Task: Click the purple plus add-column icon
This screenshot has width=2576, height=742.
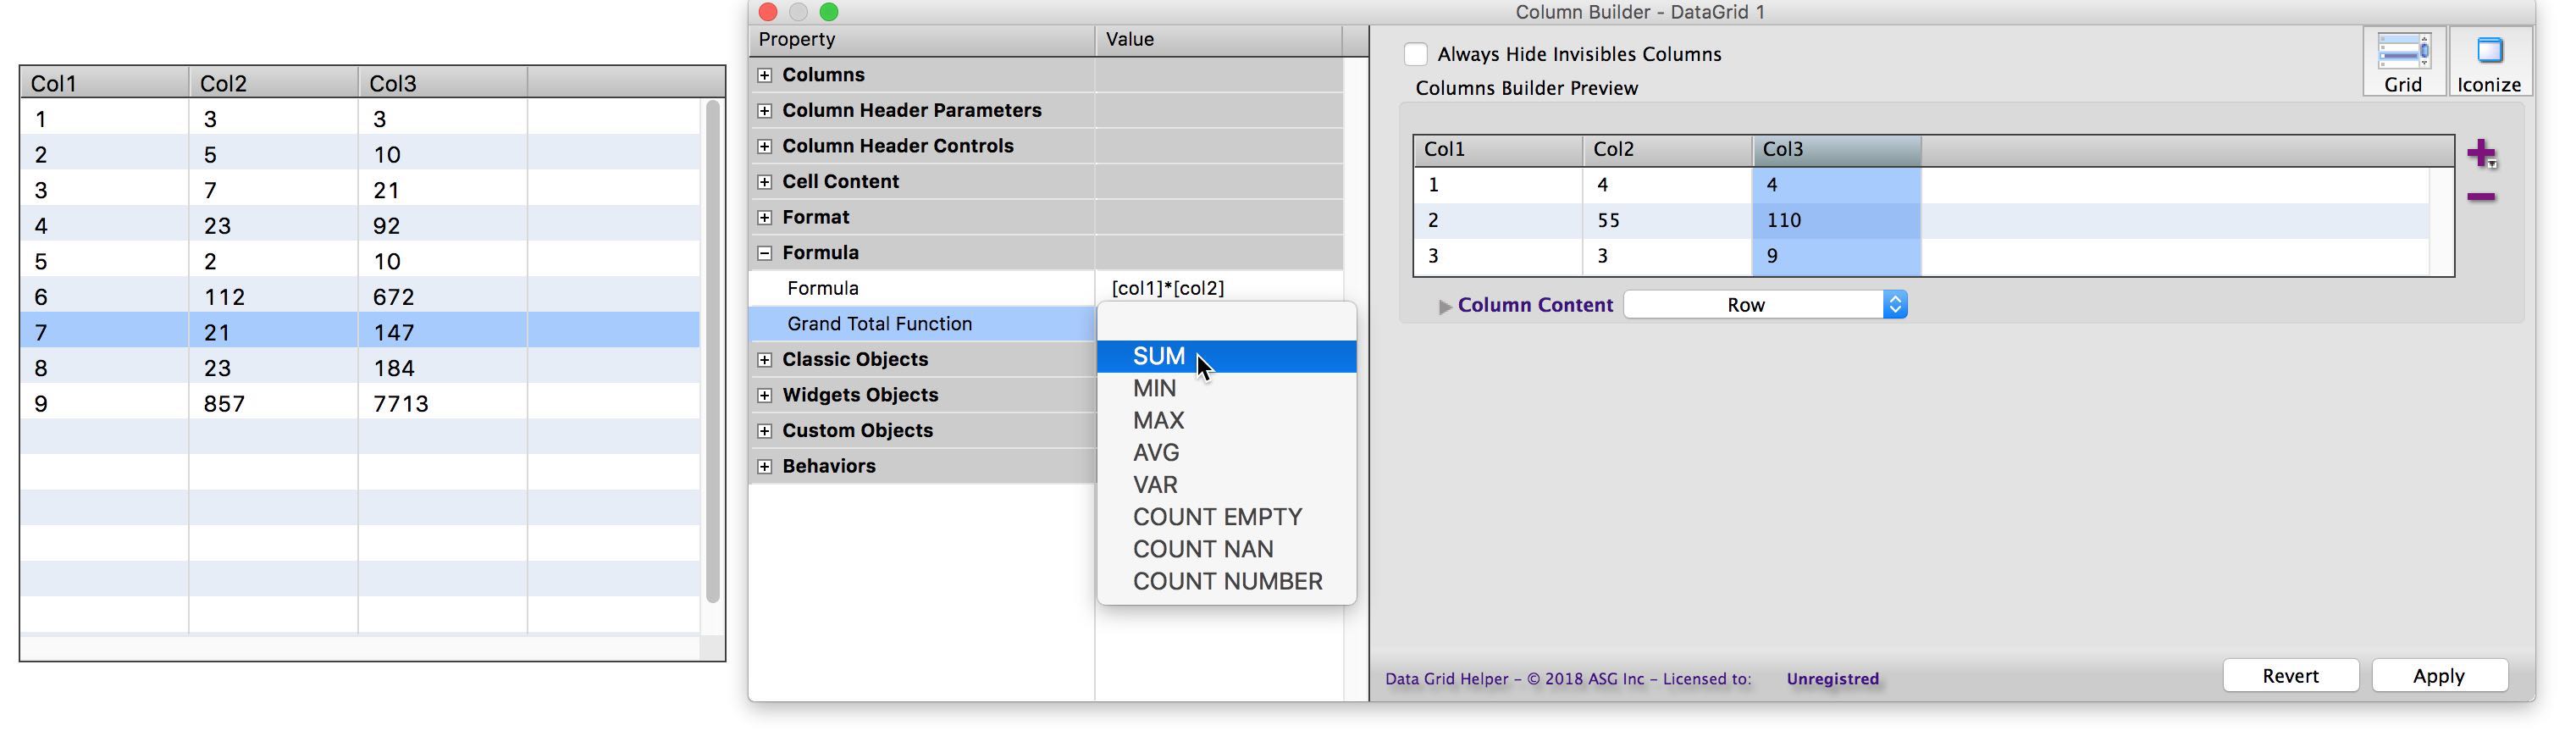Action: point(2480,153)
